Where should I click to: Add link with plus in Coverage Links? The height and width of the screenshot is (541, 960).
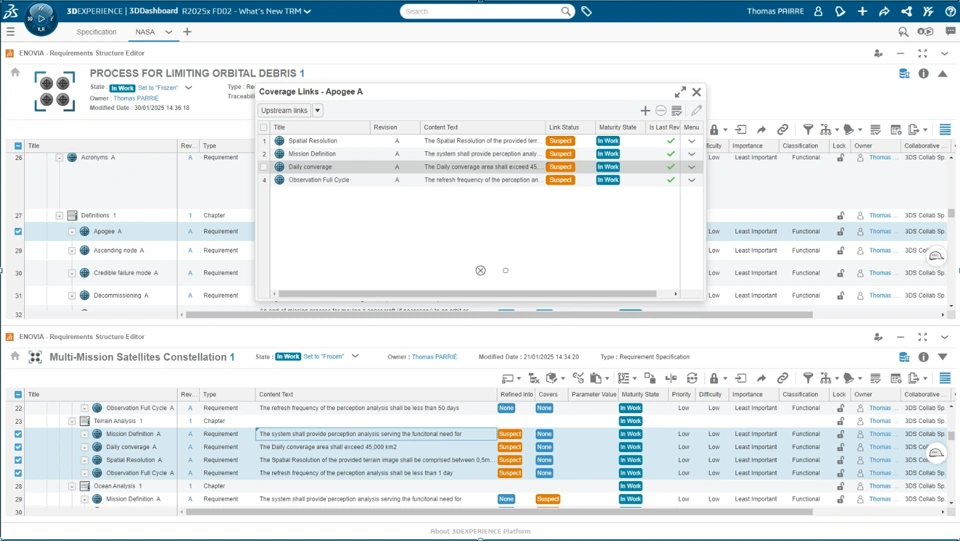pos(645,111)
